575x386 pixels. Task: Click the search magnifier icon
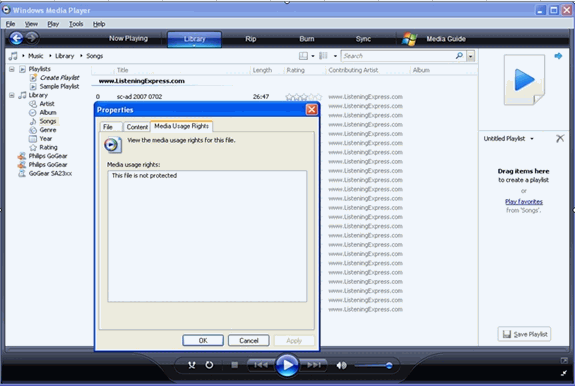tap(459, 56)
